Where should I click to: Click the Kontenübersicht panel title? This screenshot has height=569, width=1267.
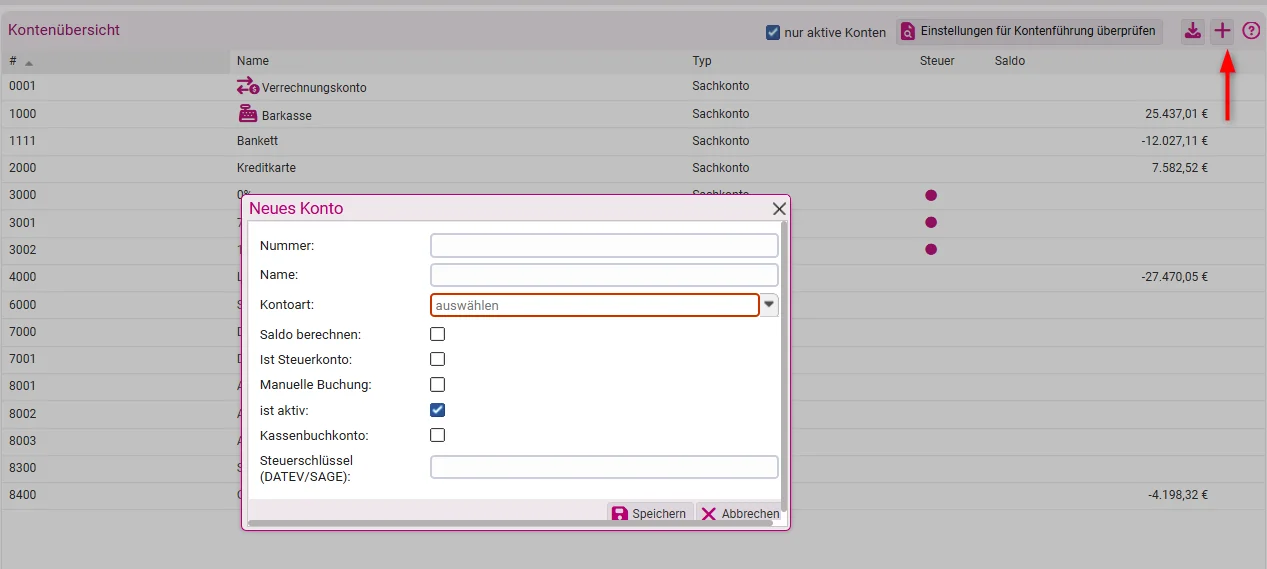pos(64,30)
